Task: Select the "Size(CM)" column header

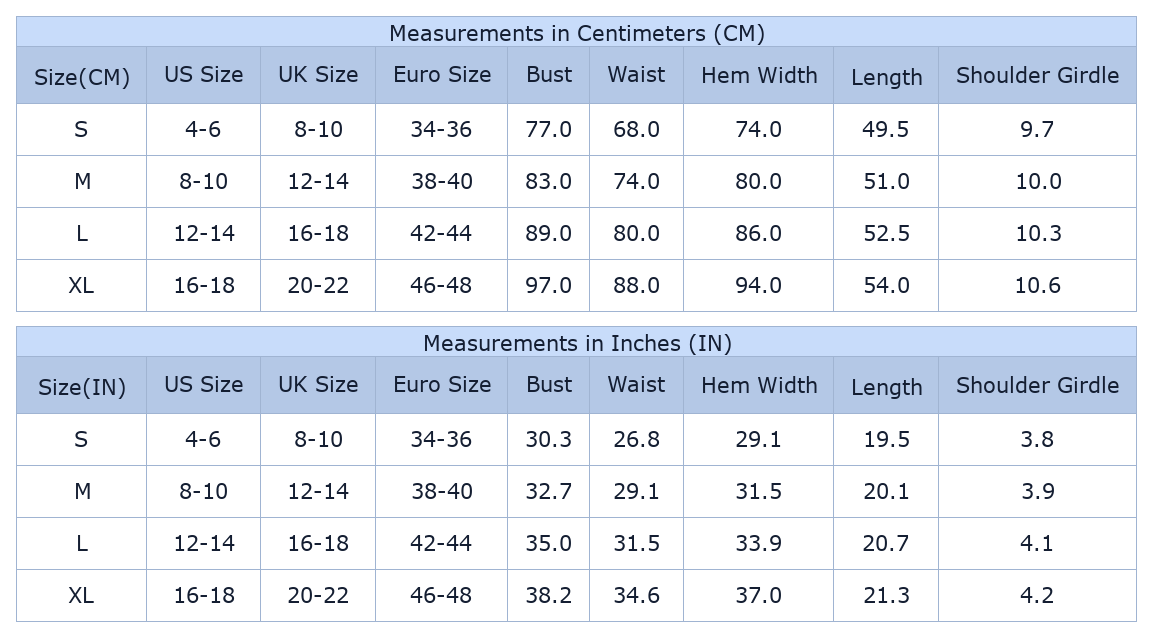Action: point(82,77)
